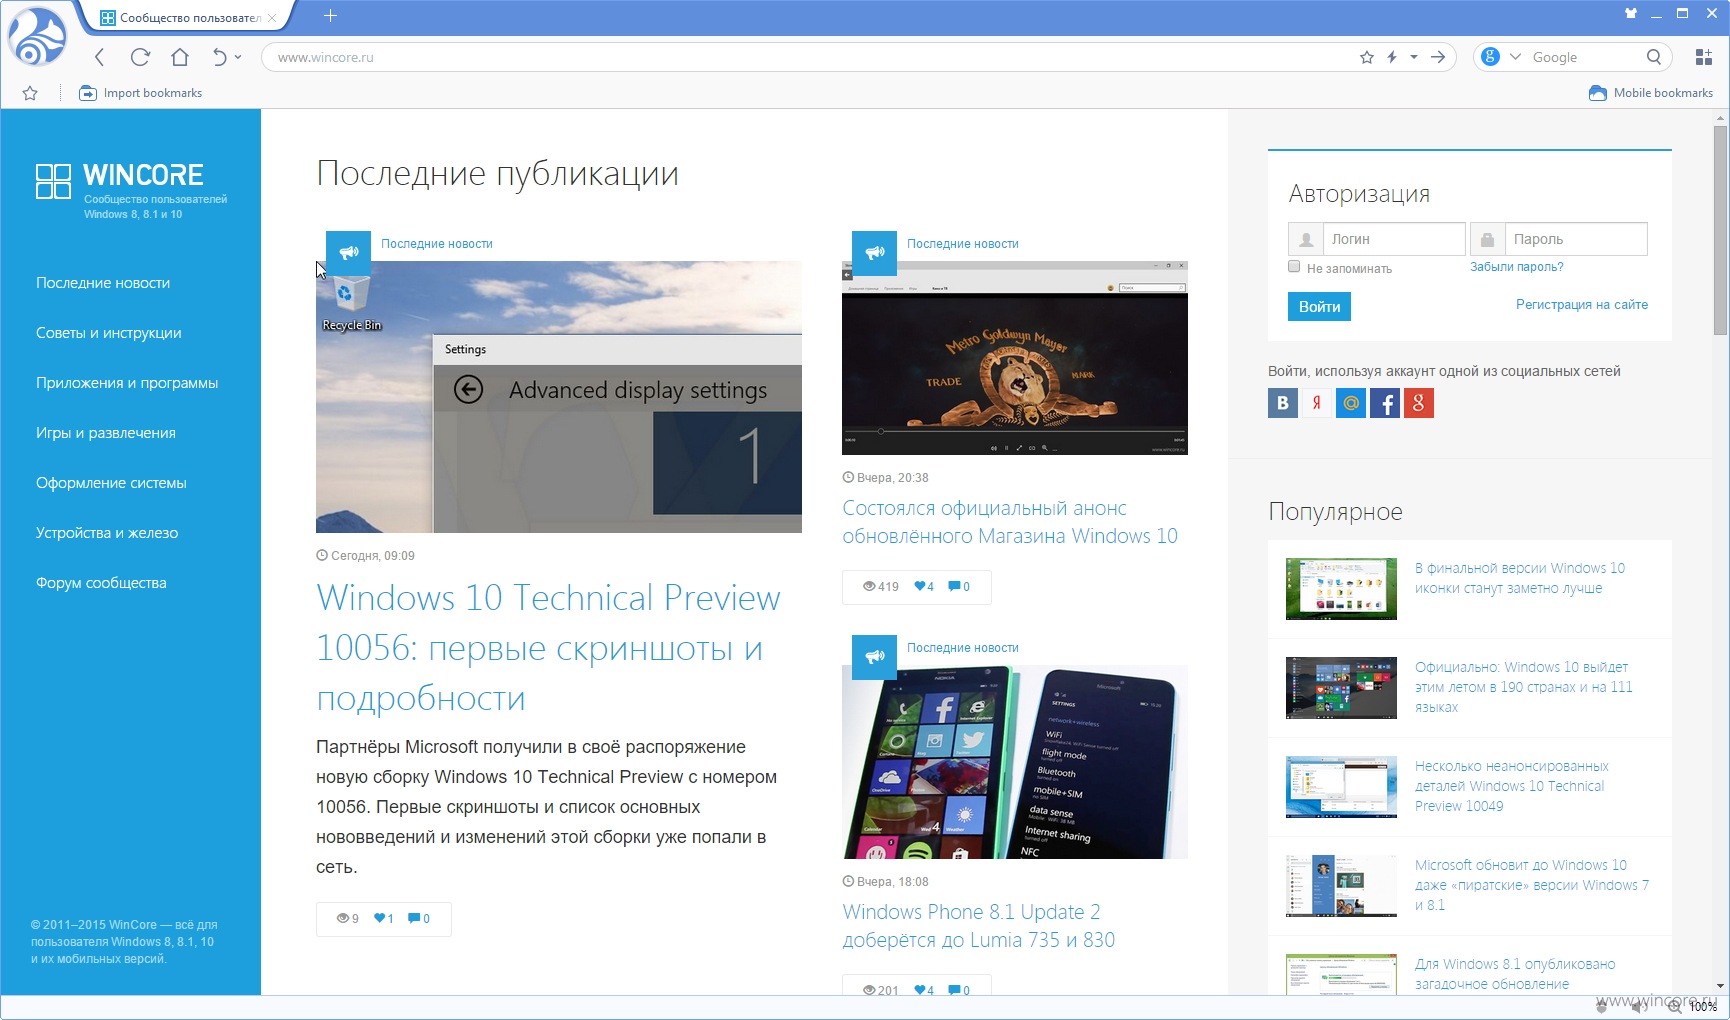Open the UC Browser logo menu

(36, 37)
